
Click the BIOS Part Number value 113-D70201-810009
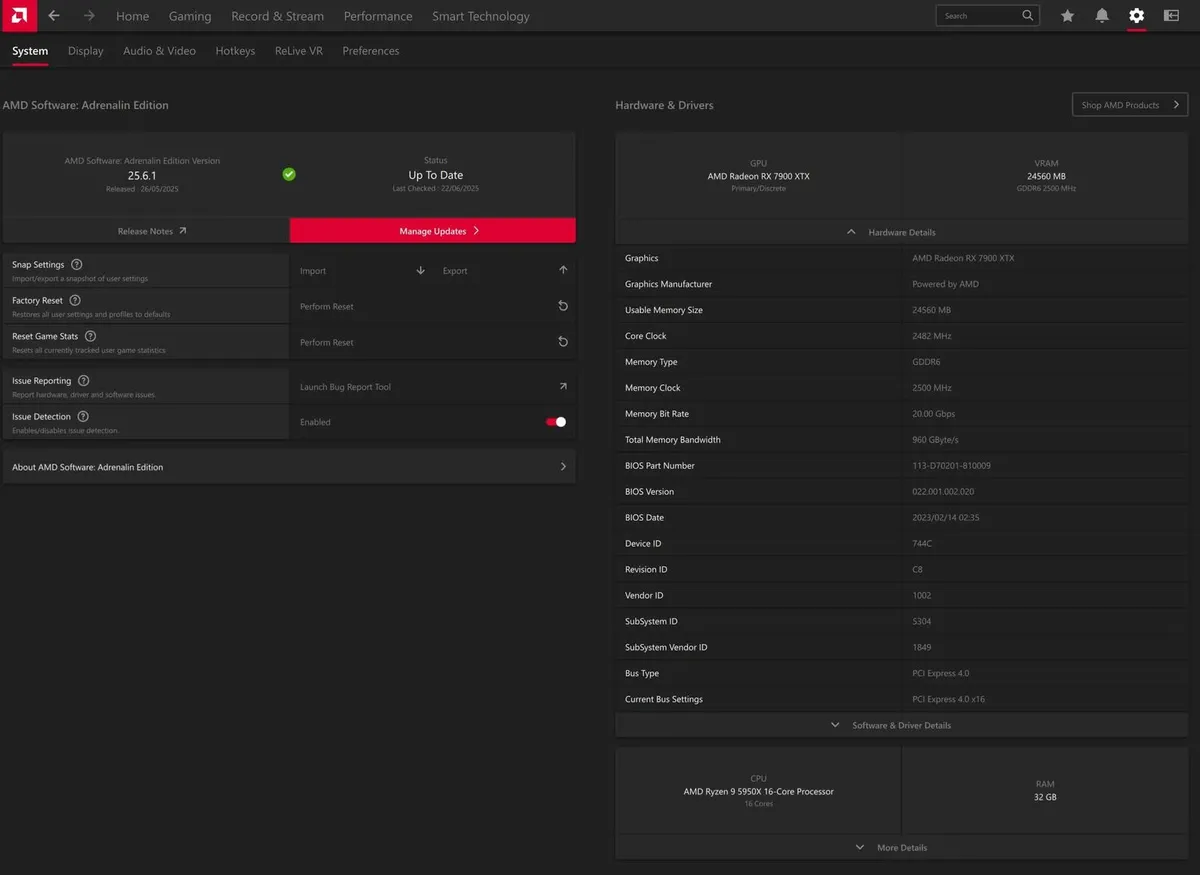pyautogui.click(x=951, y=466)
